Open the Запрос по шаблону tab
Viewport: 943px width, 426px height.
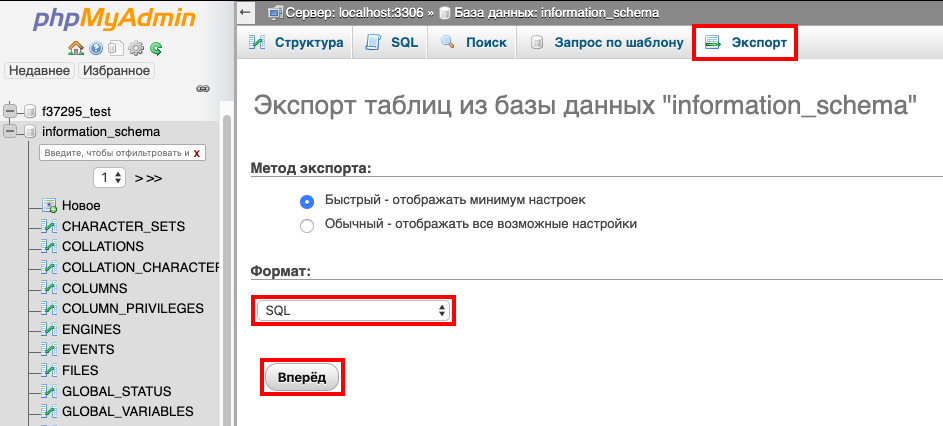tap(606, 43)
